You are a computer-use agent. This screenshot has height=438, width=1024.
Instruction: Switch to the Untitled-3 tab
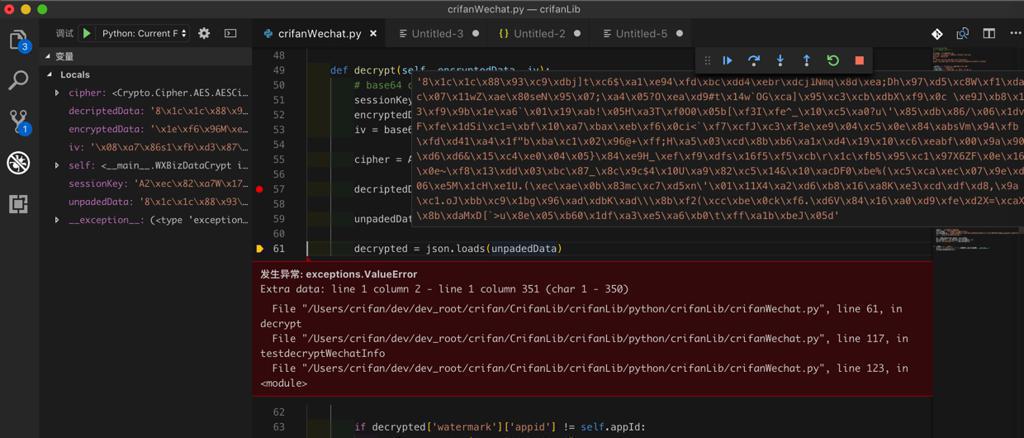437,34
